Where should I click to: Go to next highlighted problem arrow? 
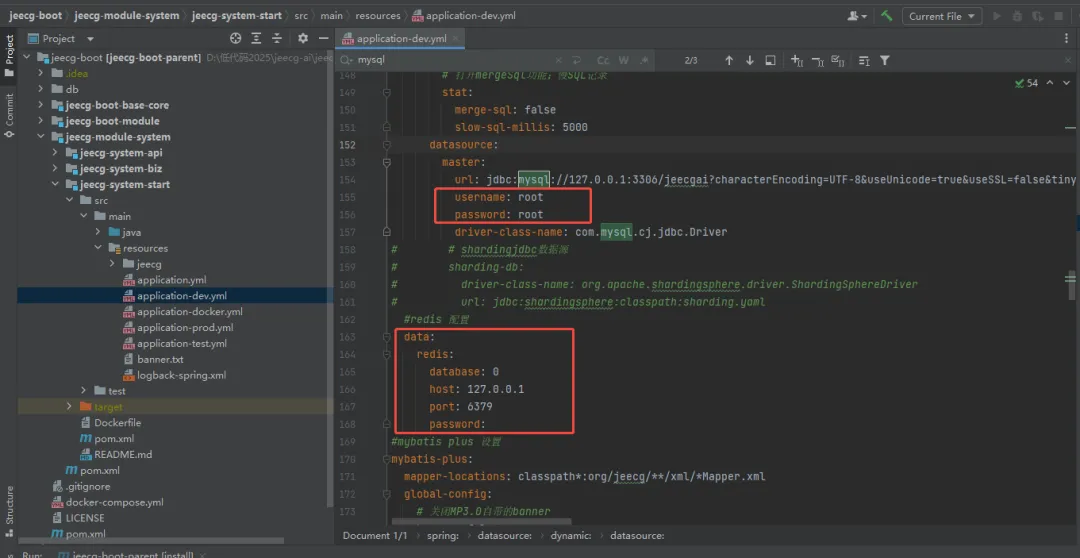[x=1066, y=83]
